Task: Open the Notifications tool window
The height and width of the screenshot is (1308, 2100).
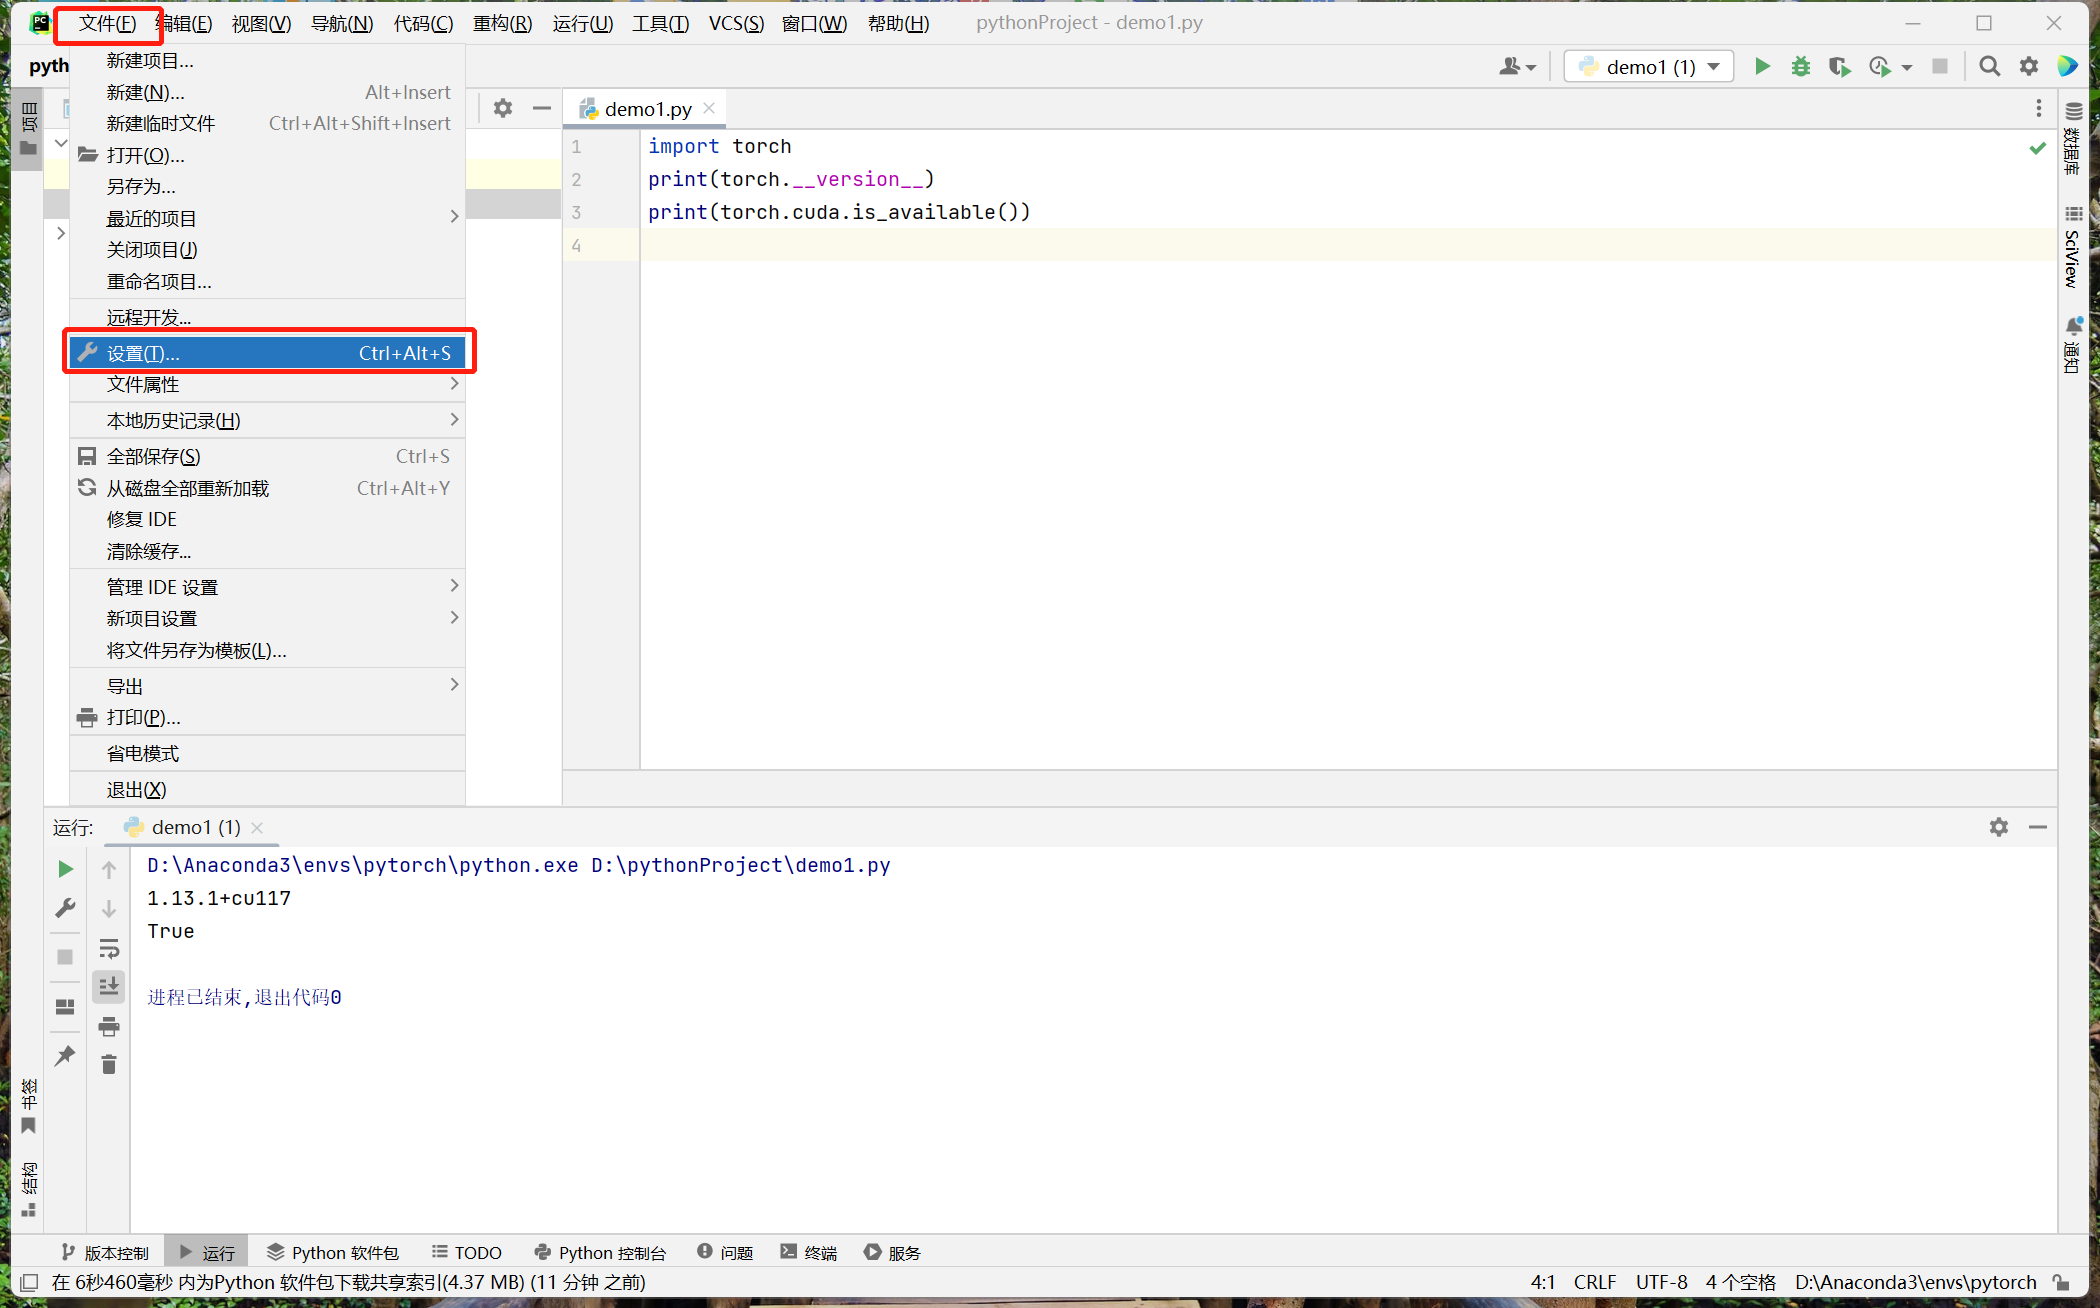Action: click(2073, 346)
